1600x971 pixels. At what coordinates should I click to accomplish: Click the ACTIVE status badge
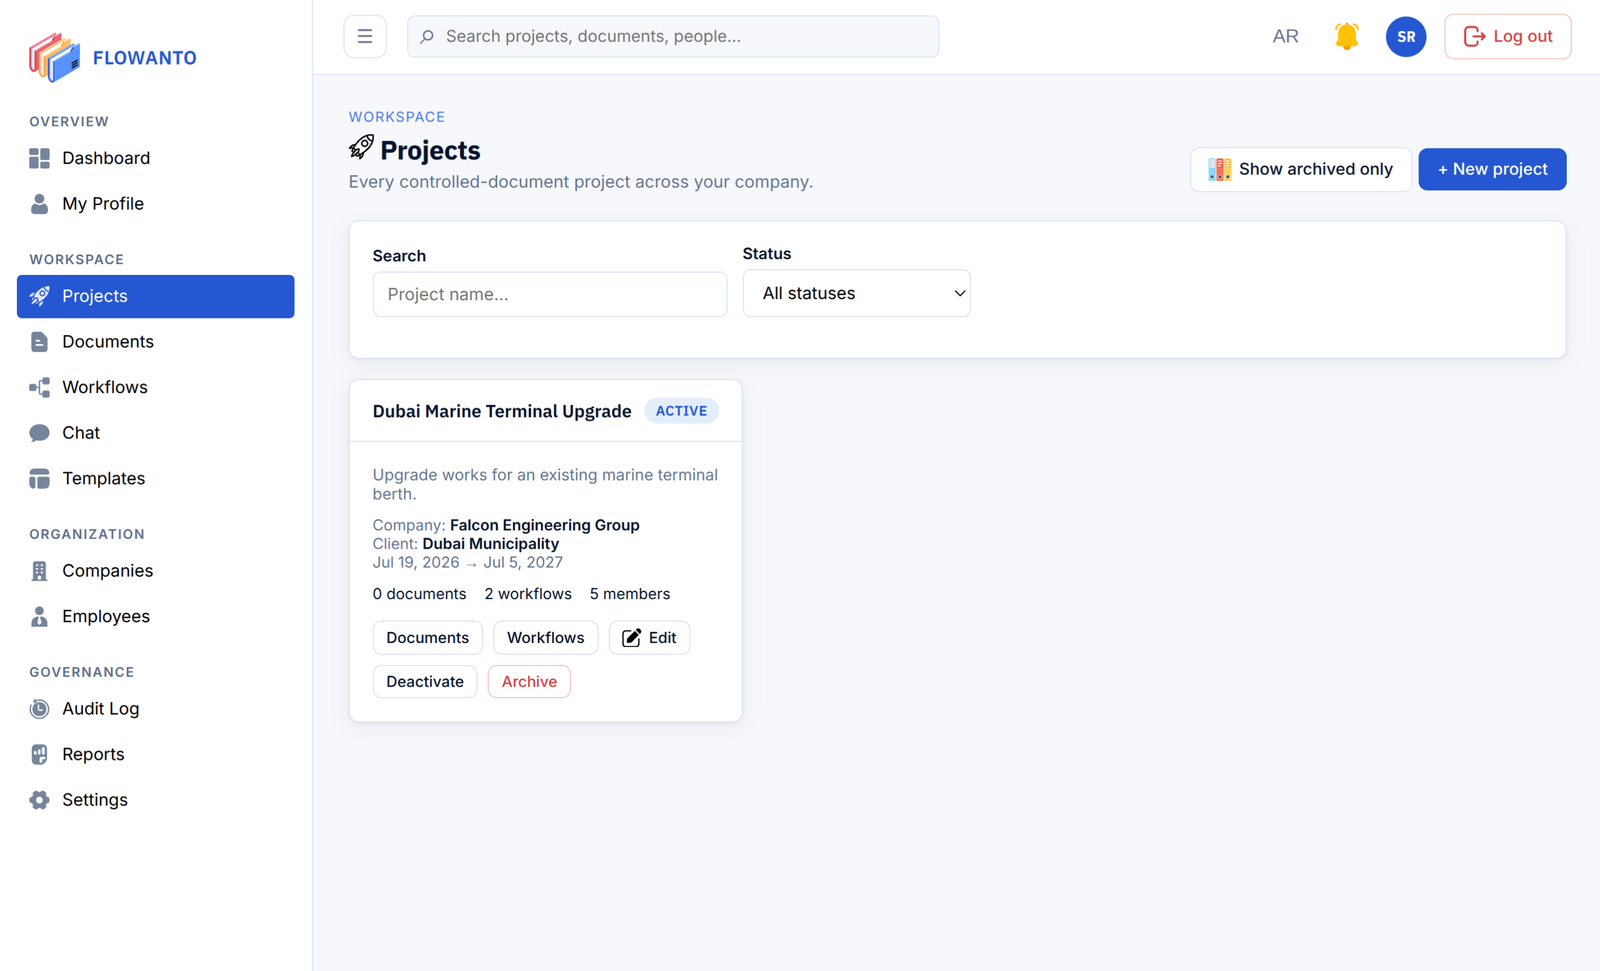(x=681, y=411)
